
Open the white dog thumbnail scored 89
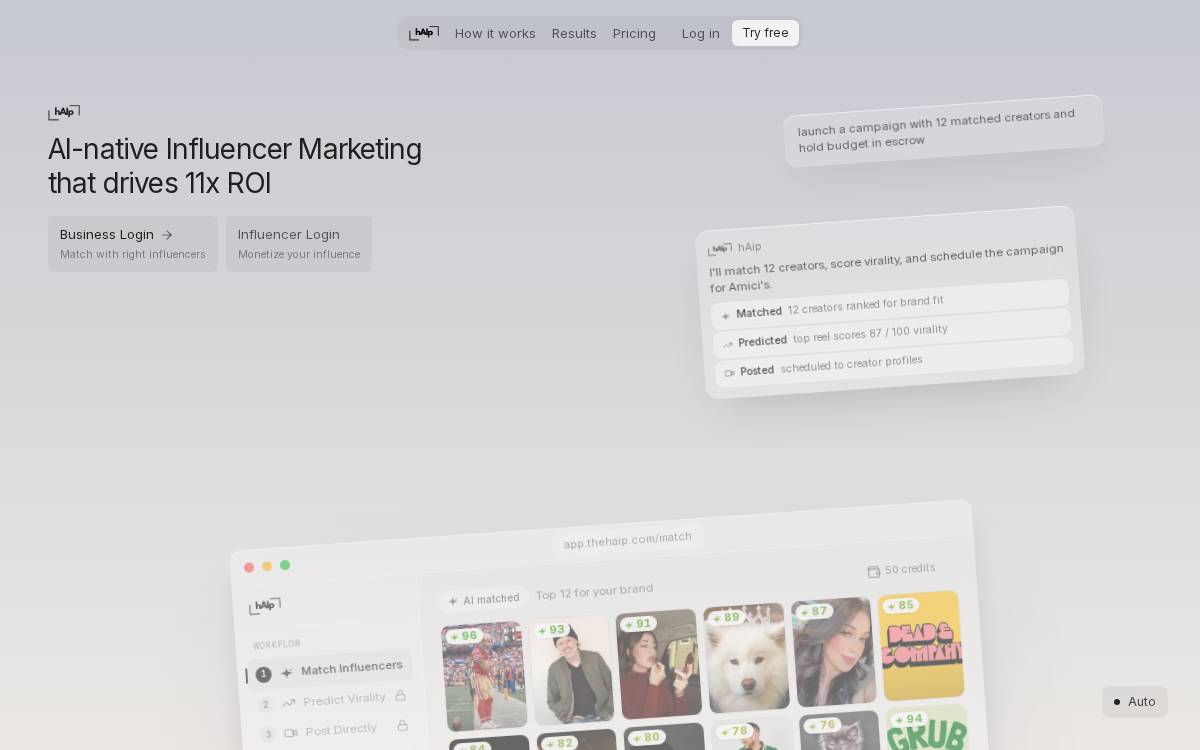[747, 658]
